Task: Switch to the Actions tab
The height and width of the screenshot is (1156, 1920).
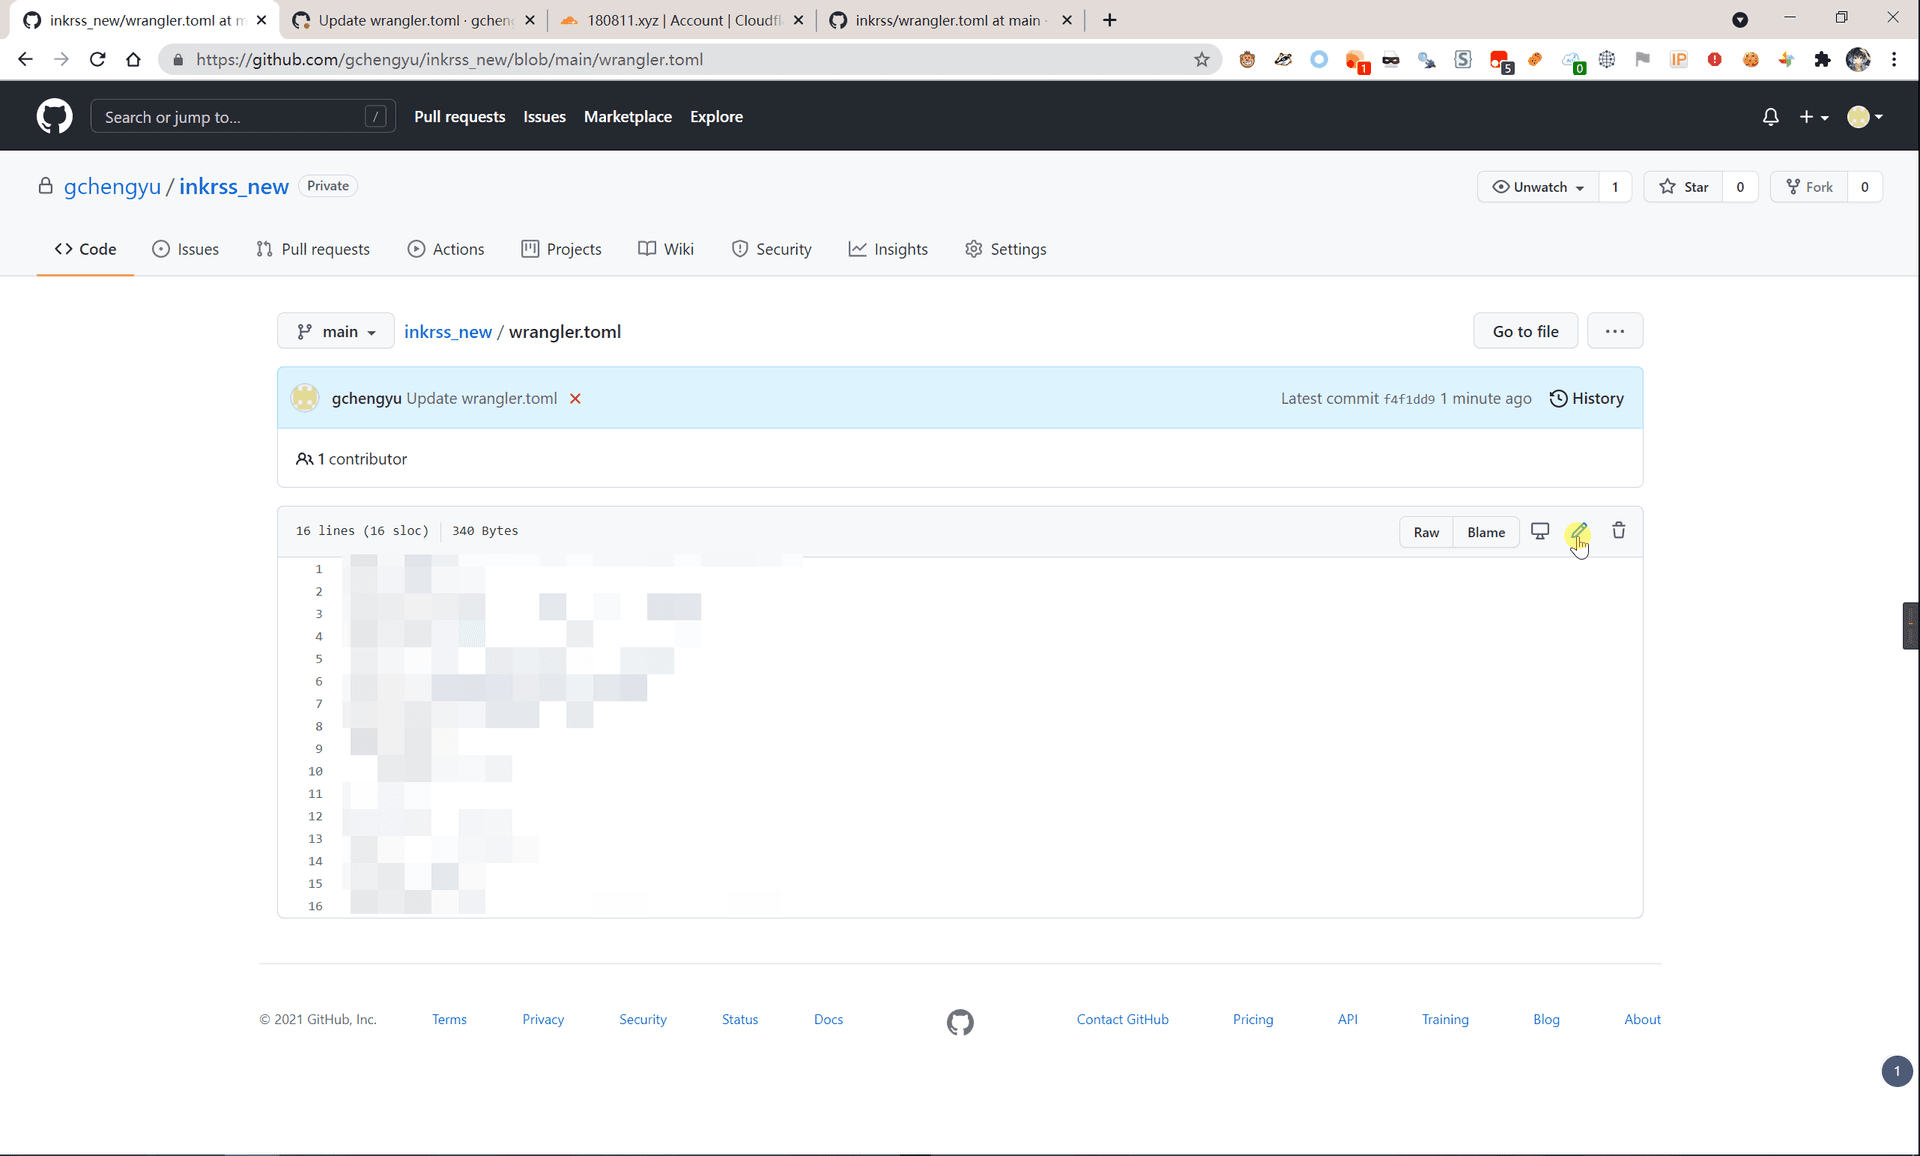Action: click(446, 249)
